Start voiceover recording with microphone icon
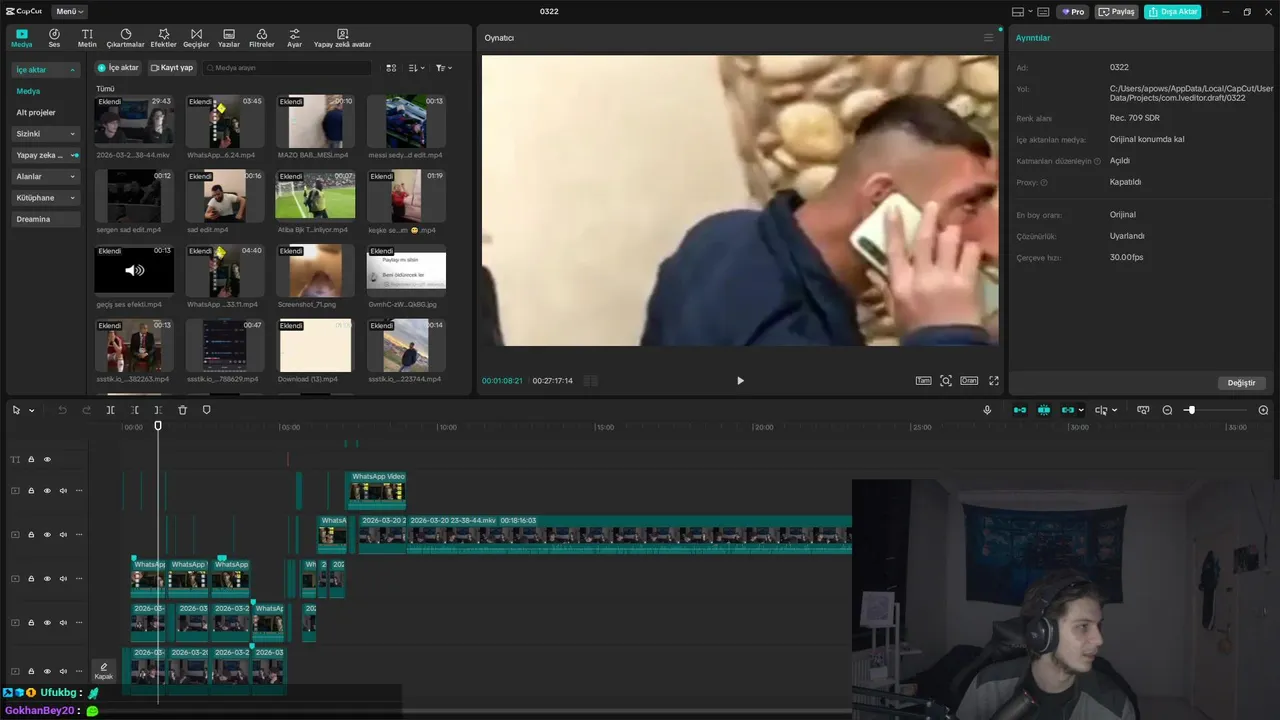The height and width of the screenshot is (720, 1280). [987, 410]
